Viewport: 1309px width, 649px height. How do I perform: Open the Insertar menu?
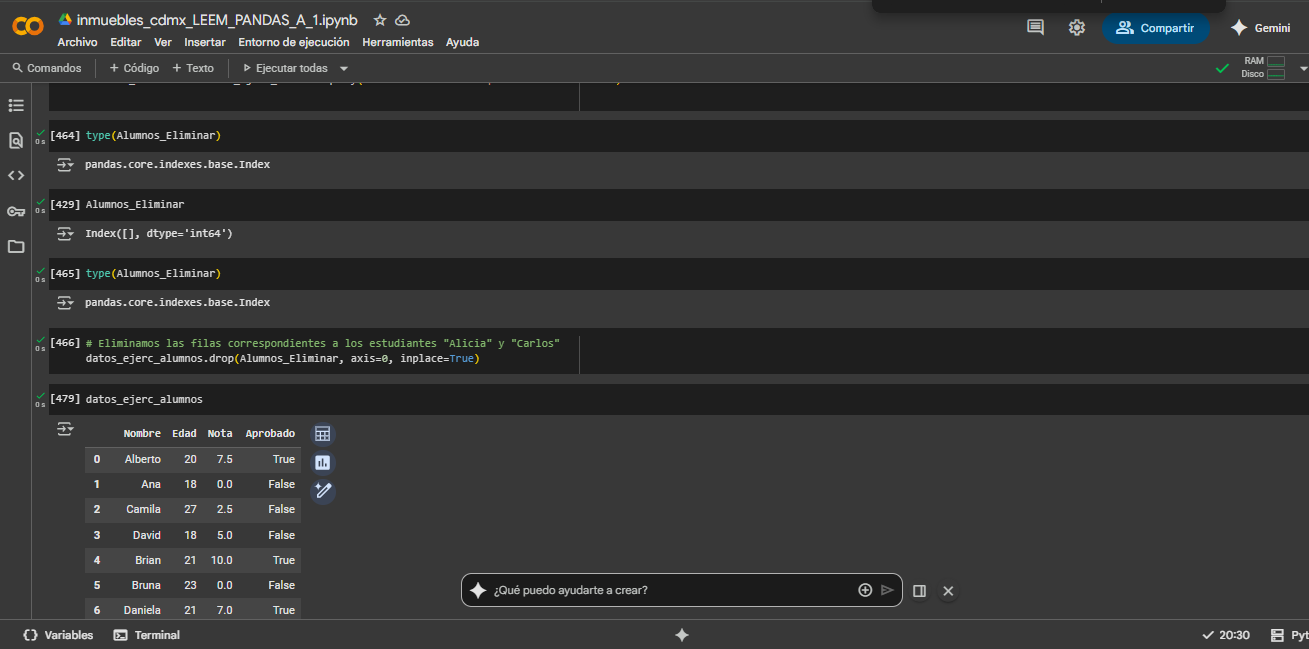pos(205,42)
